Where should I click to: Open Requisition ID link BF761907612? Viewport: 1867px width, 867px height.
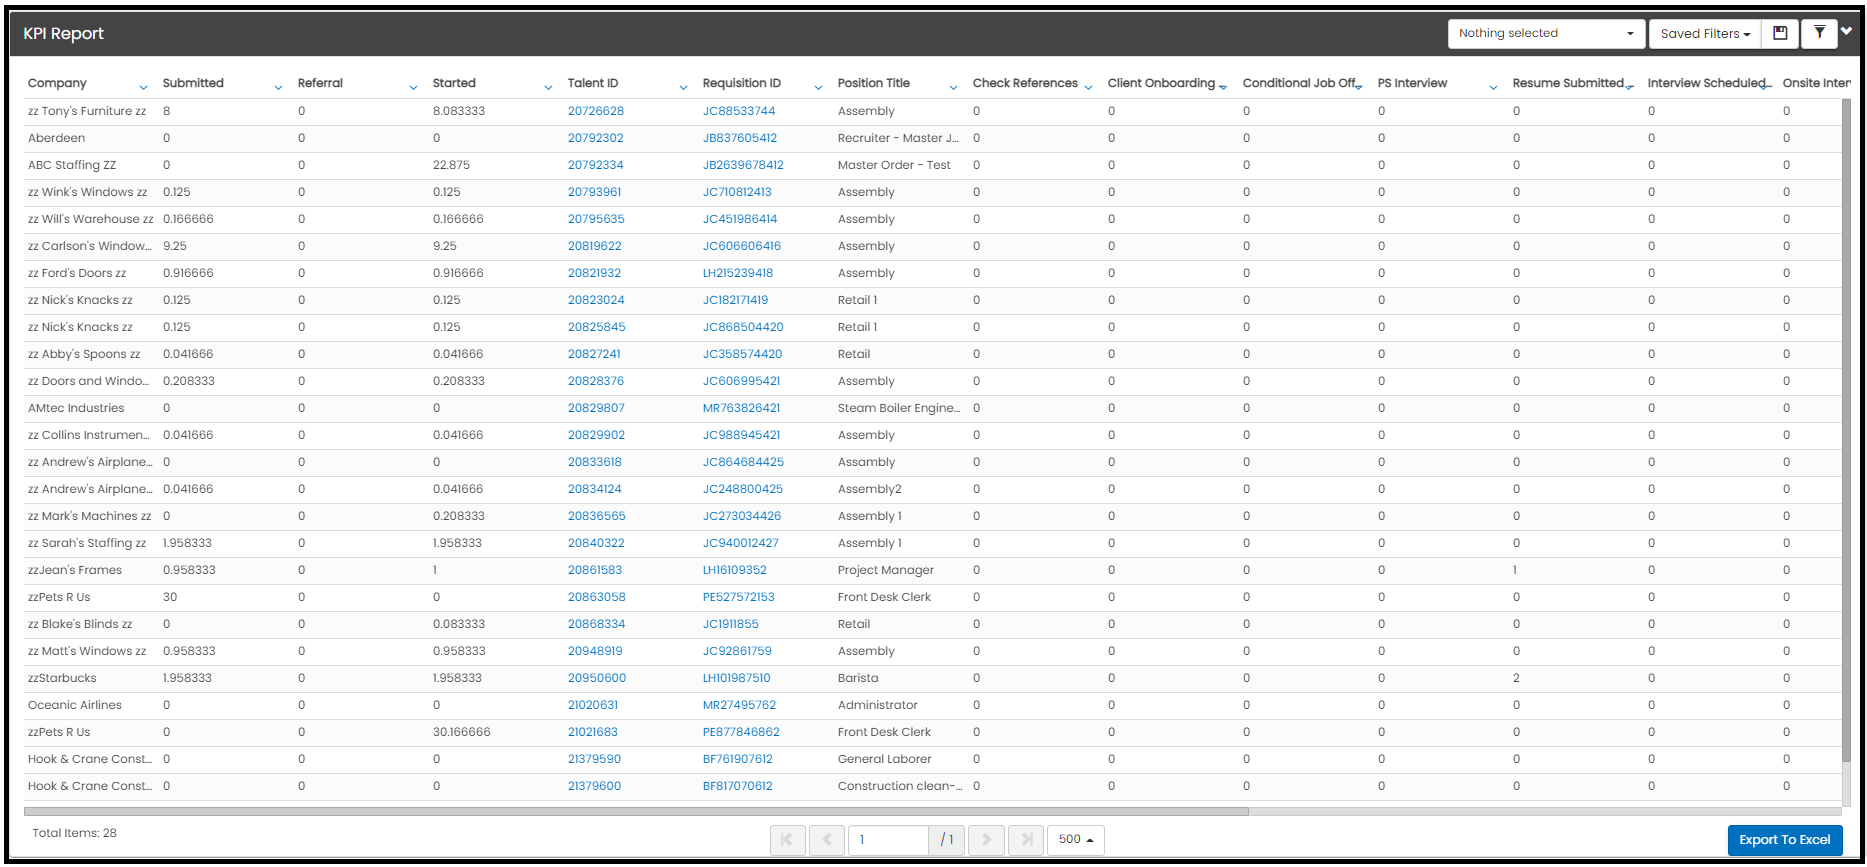738,759
